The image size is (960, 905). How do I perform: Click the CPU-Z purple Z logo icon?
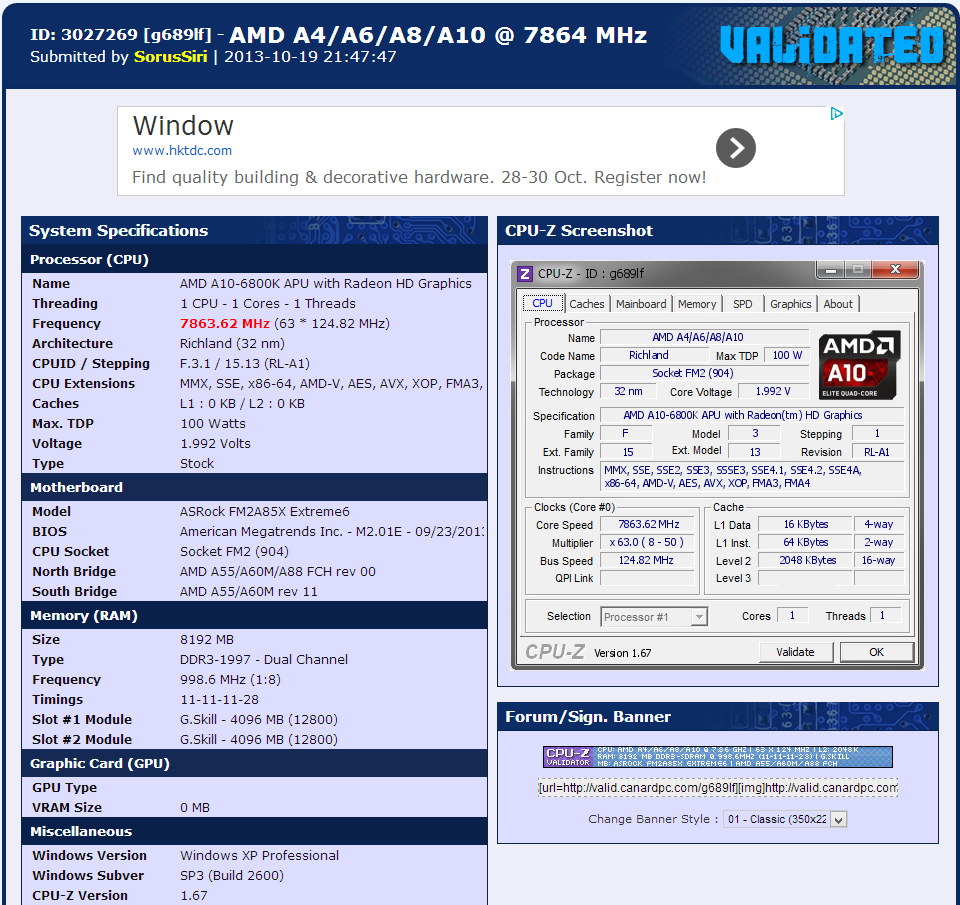point(525,274)
